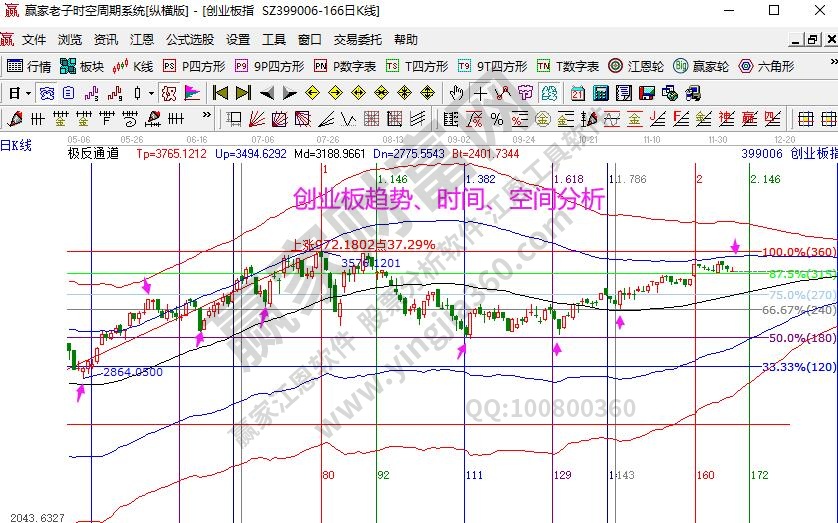Click the 9P四方形 toolbar button
Screen dimensions: 838x523
coord(269,66)
